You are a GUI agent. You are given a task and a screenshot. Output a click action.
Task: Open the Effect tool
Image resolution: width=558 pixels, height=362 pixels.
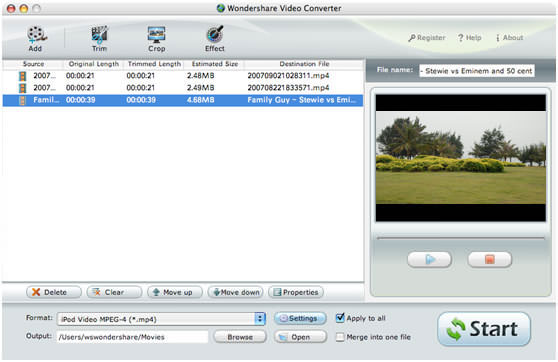(215, 39)
